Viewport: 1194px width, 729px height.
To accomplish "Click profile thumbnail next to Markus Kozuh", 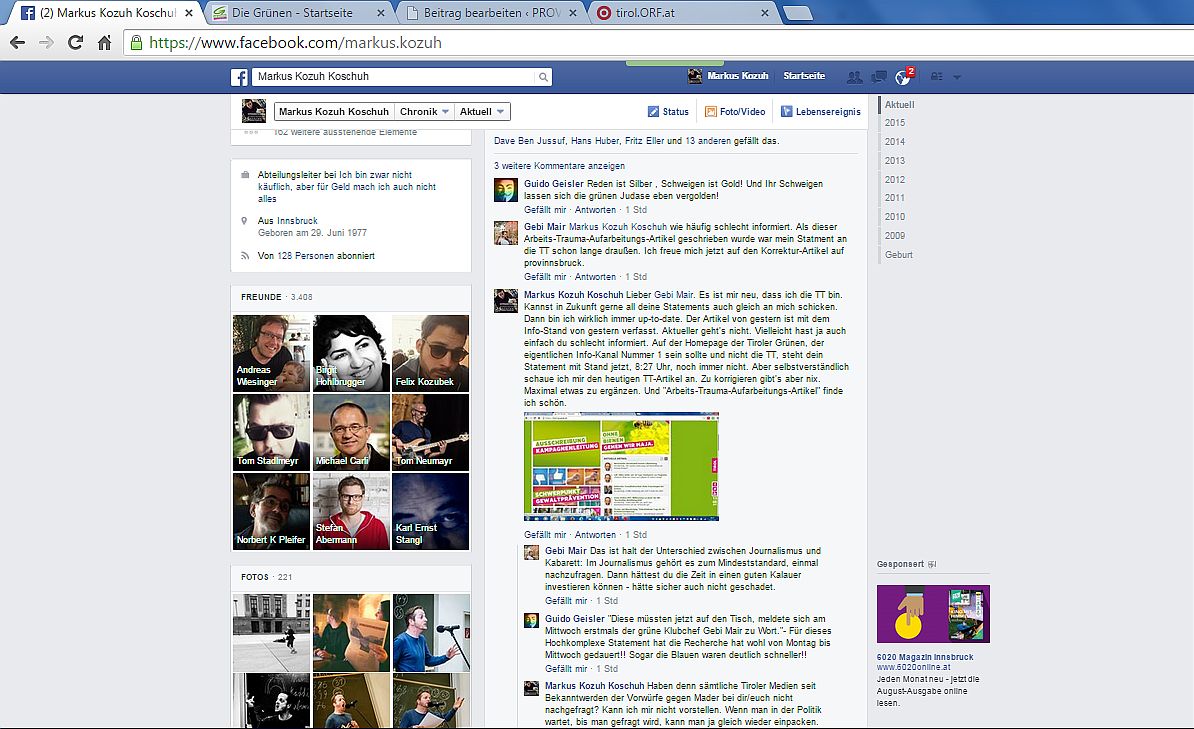I will tap(694, 76).
